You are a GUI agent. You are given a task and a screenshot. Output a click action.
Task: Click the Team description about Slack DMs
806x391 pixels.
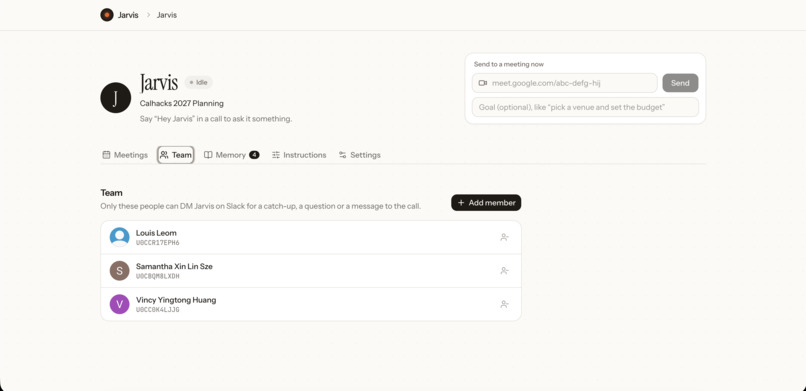(x=261, y=206)
